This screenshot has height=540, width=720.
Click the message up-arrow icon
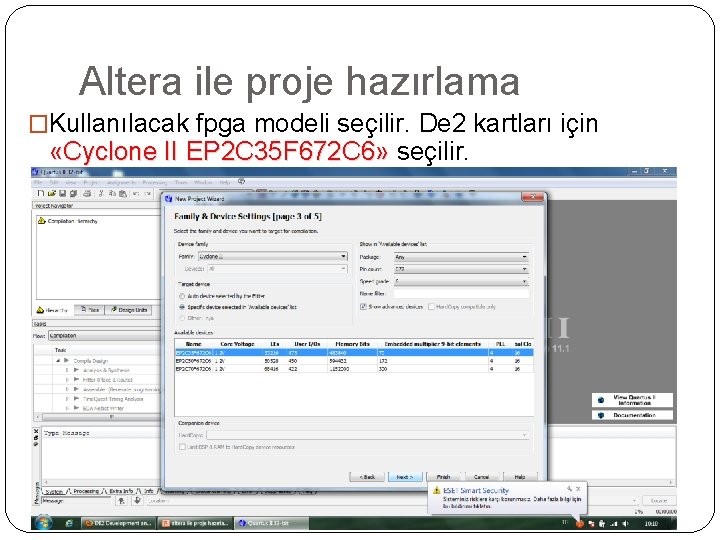[122, 501]
